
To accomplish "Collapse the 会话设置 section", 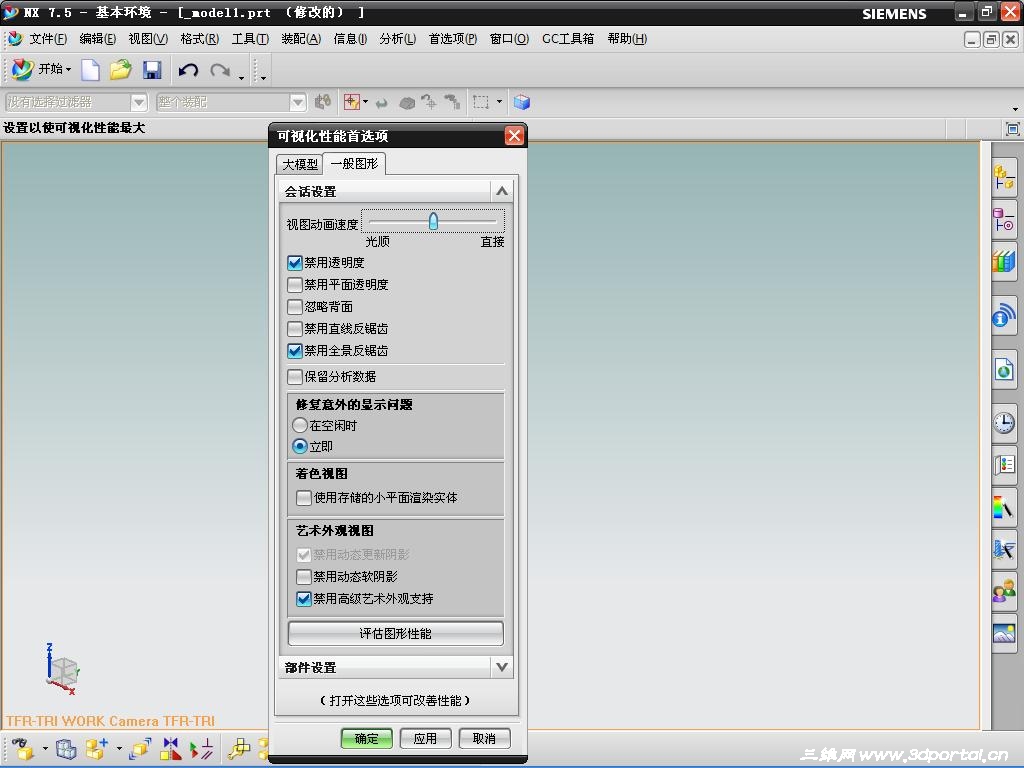I will (x=502, y=191).
